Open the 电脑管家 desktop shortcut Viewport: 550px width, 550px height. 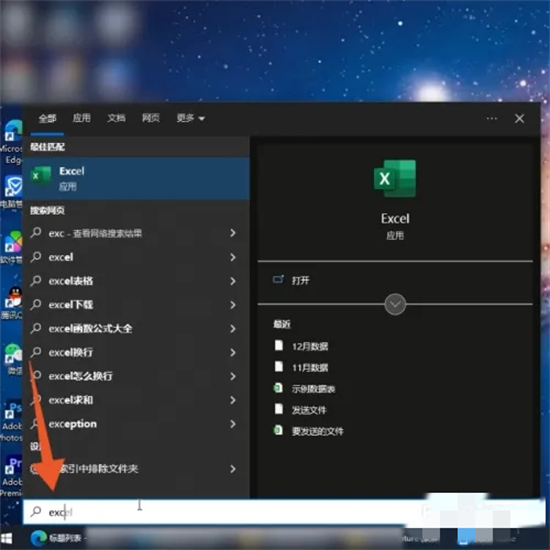(12, 192)
